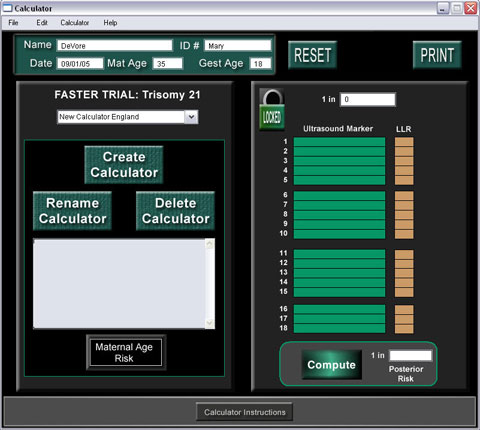Image resolution: width=480 pixels, height=430 pixels.
Task: Click the LLR swatch for row 6
Action: pos(404,196)
